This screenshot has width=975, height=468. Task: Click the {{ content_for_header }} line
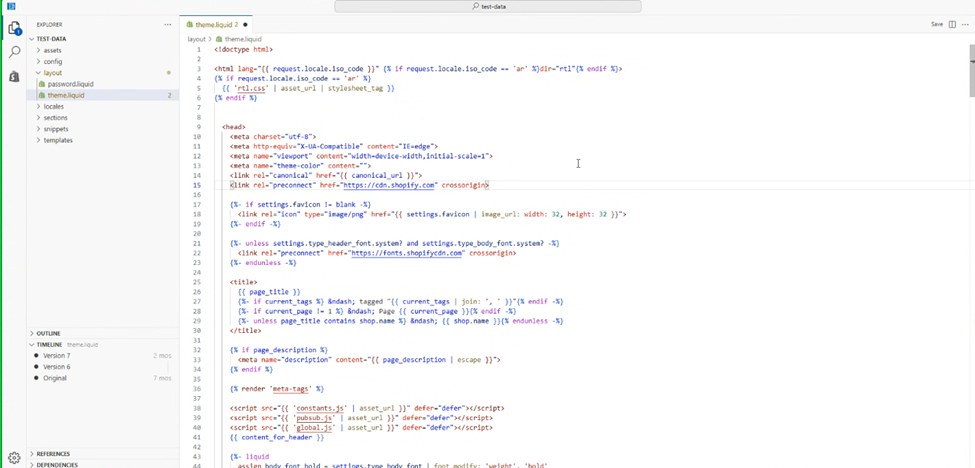point(277,438)
